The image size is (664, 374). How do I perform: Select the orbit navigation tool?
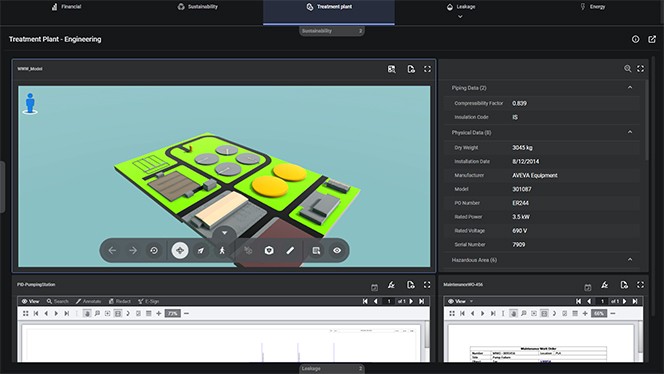pos(180,251)
